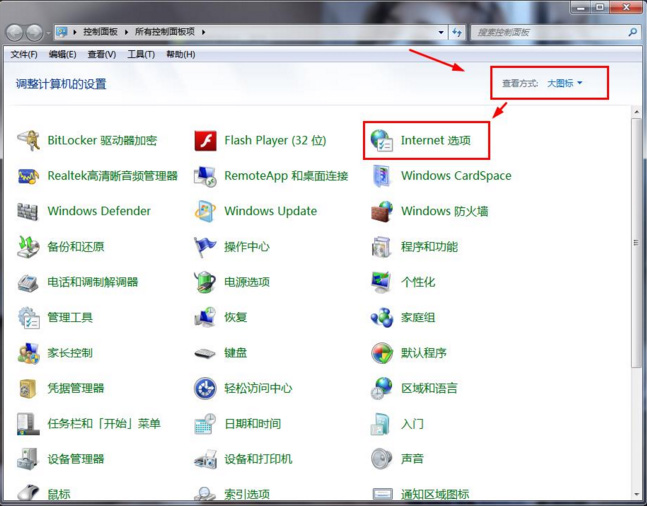
Task: Open the 家长控制 icon
Action: [x=28, y=353]
